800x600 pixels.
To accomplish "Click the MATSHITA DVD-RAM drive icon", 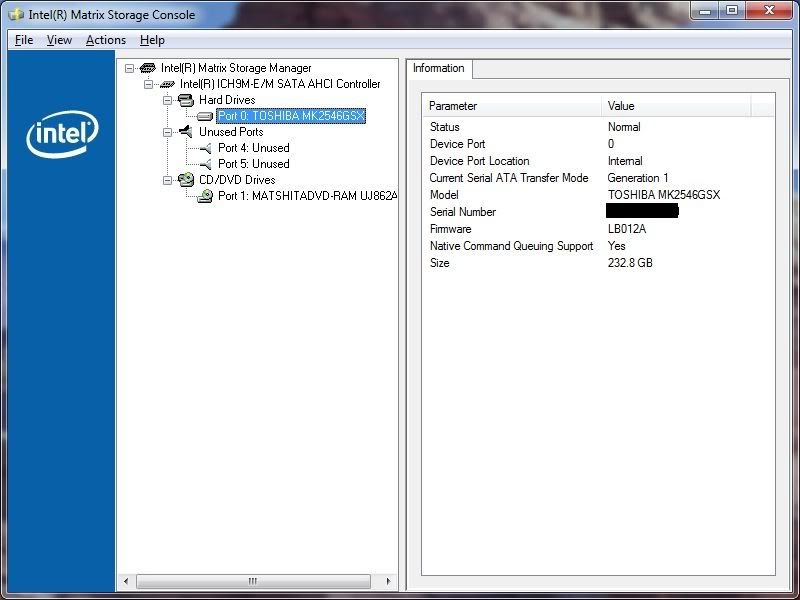I will click(205, 196).
